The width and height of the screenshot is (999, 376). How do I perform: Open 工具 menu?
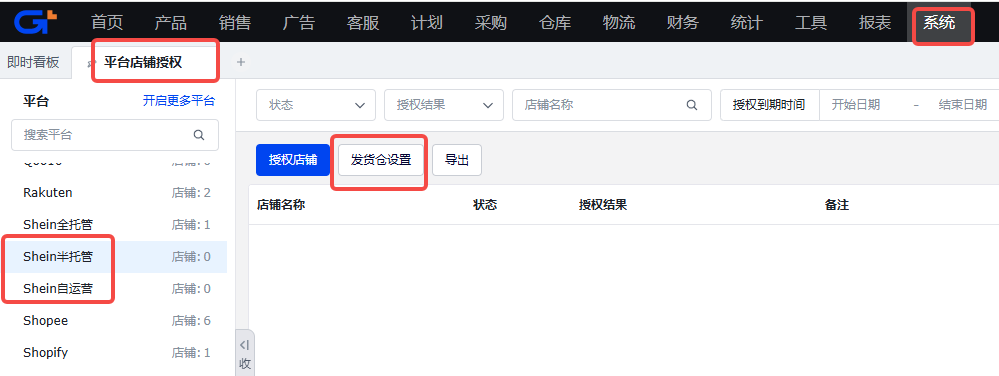coord(811,23)
